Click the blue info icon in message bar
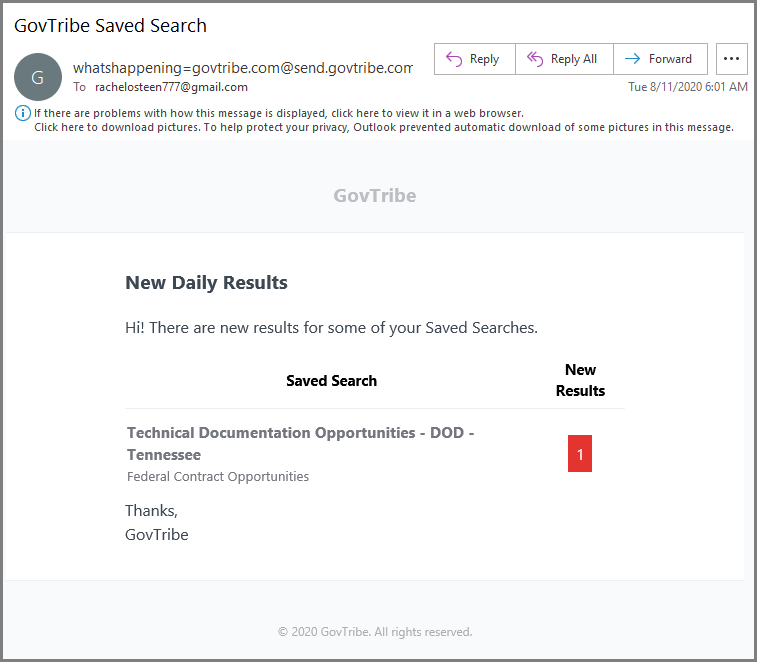This screenshot has width=757, height=662. point(23,113)
